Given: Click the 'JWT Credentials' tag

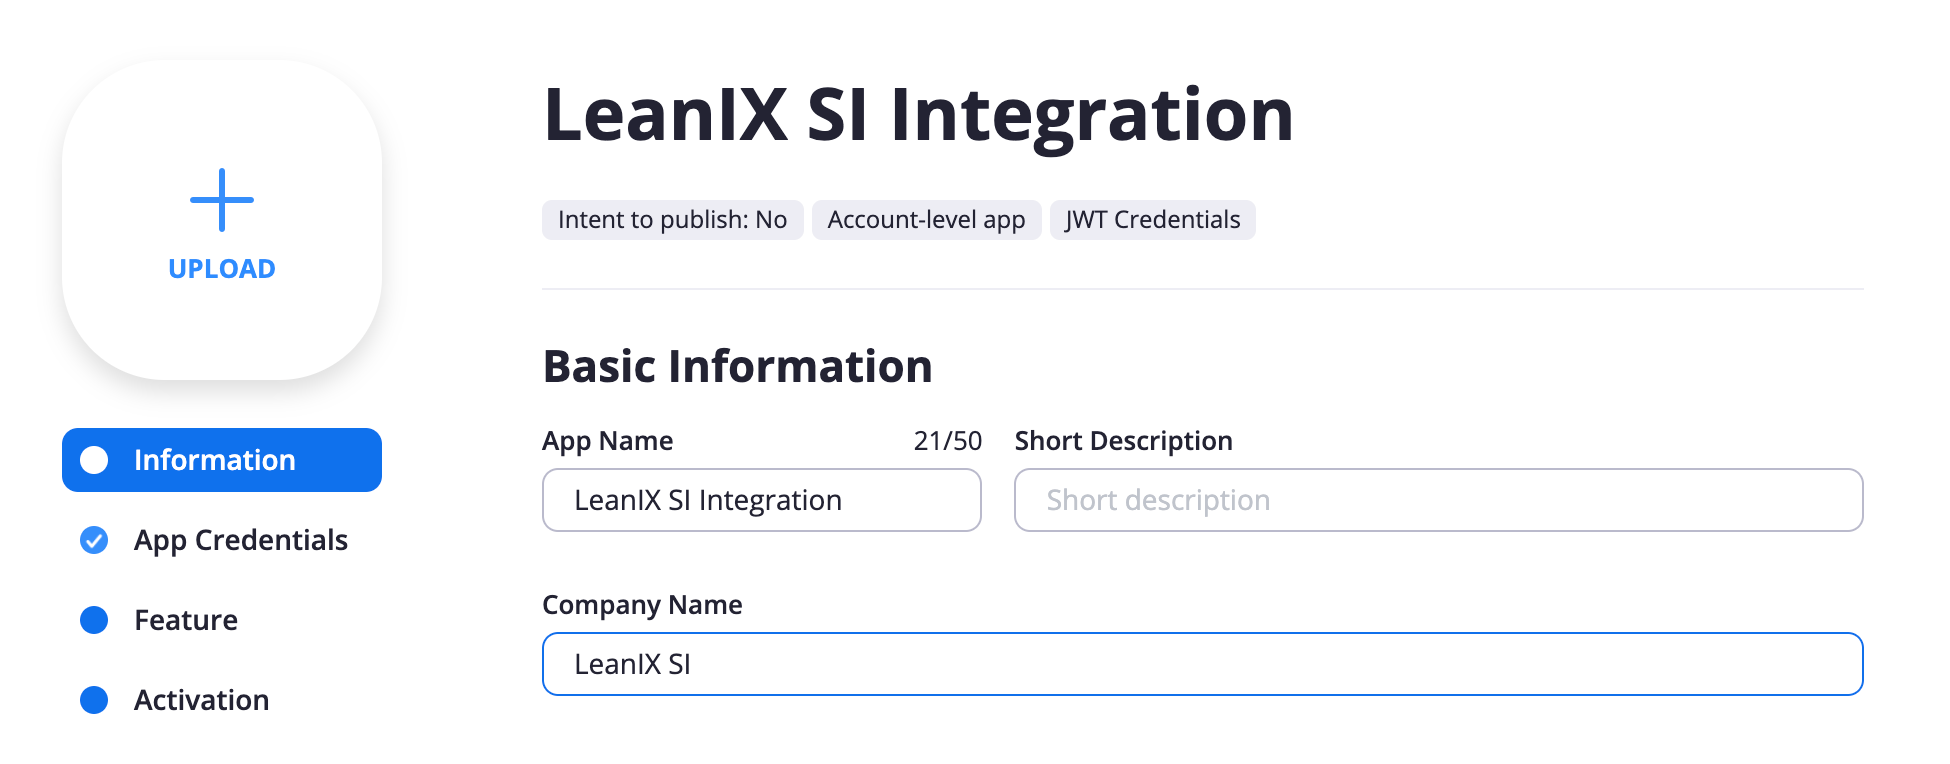Looking at the screenshot, I should (x=1153, y=220).
